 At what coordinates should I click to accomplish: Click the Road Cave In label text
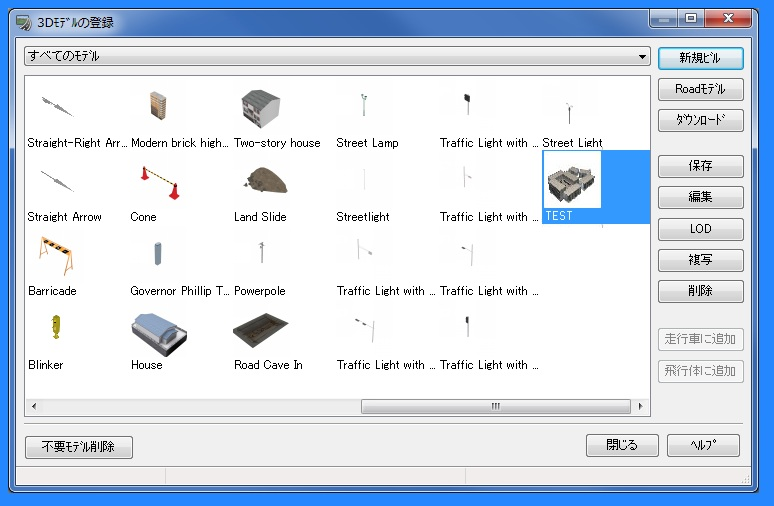(x=268, y=365)
